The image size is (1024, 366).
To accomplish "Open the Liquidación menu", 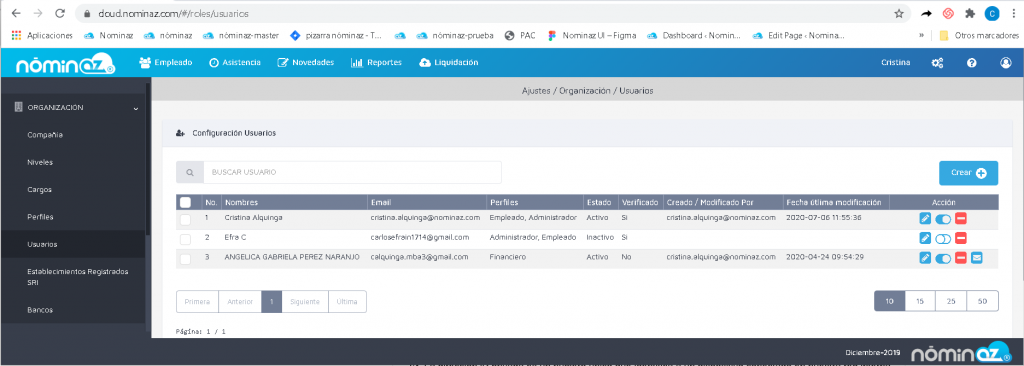I will [x=449, y=63].
